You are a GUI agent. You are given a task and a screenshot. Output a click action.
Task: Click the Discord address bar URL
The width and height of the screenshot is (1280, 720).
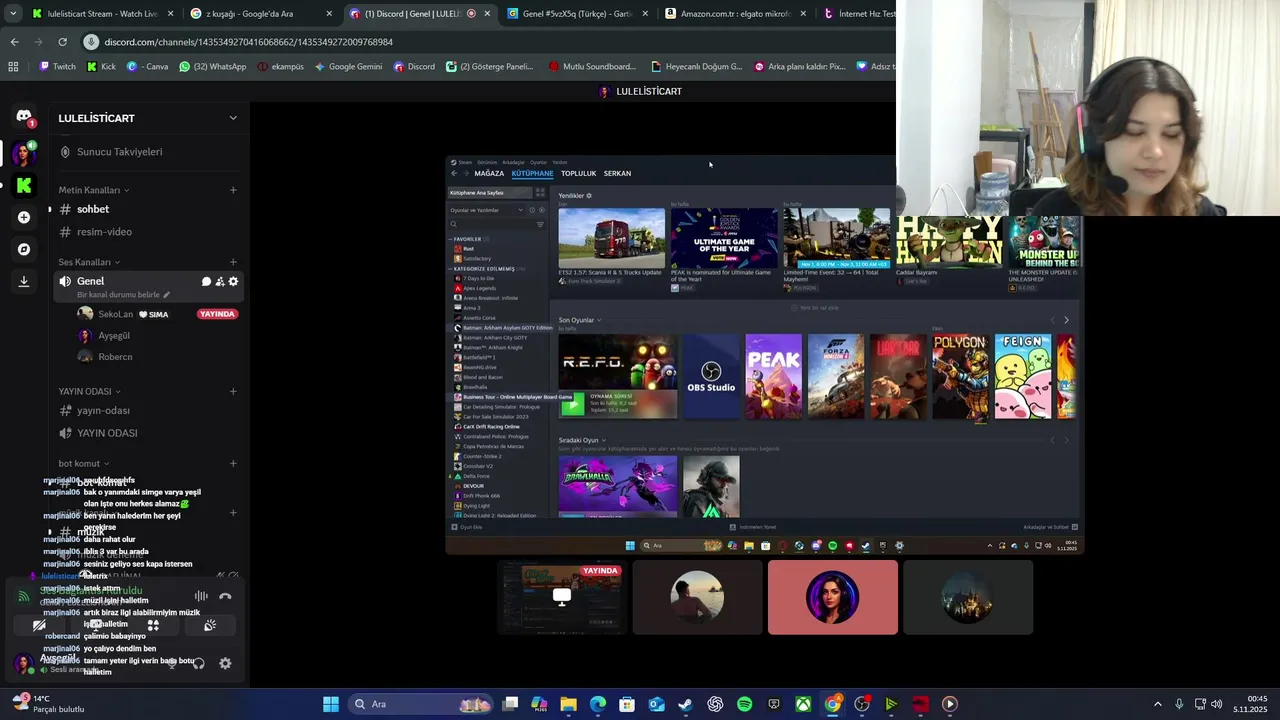point(248,42)
